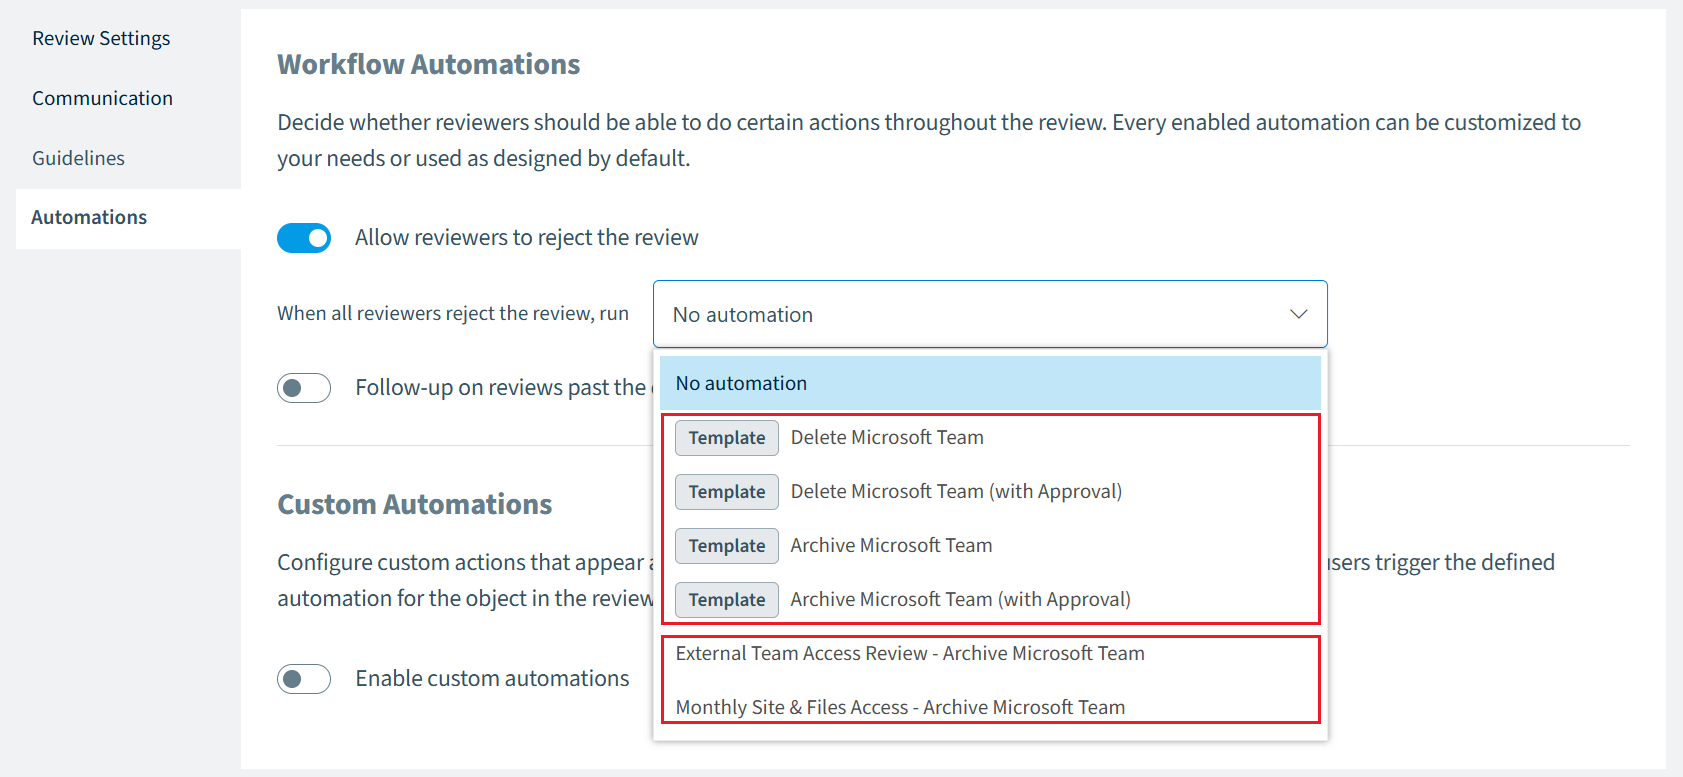1683x777 pixels.
Task: Disable Allow reviewers to reject the review
Action: click(x=304, y=238)
